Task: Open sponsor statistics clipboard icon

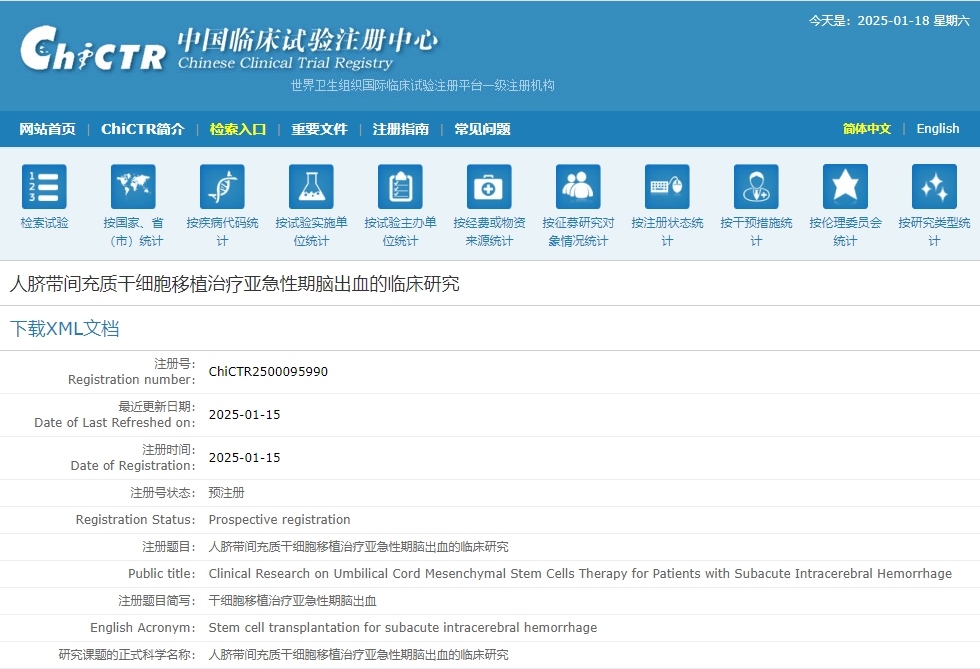Action: 400,187
